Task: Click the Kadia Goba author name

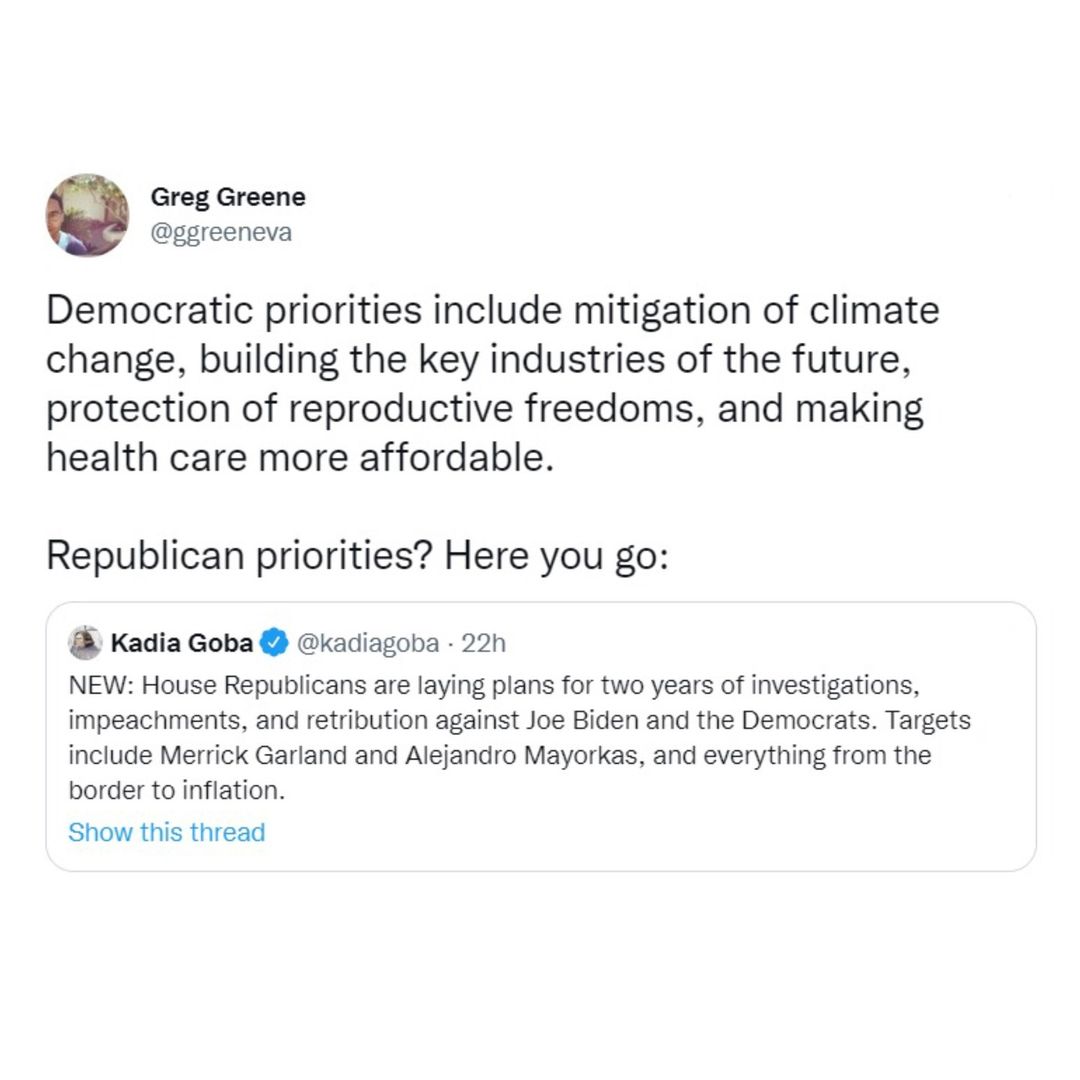Action: (181, 642)
